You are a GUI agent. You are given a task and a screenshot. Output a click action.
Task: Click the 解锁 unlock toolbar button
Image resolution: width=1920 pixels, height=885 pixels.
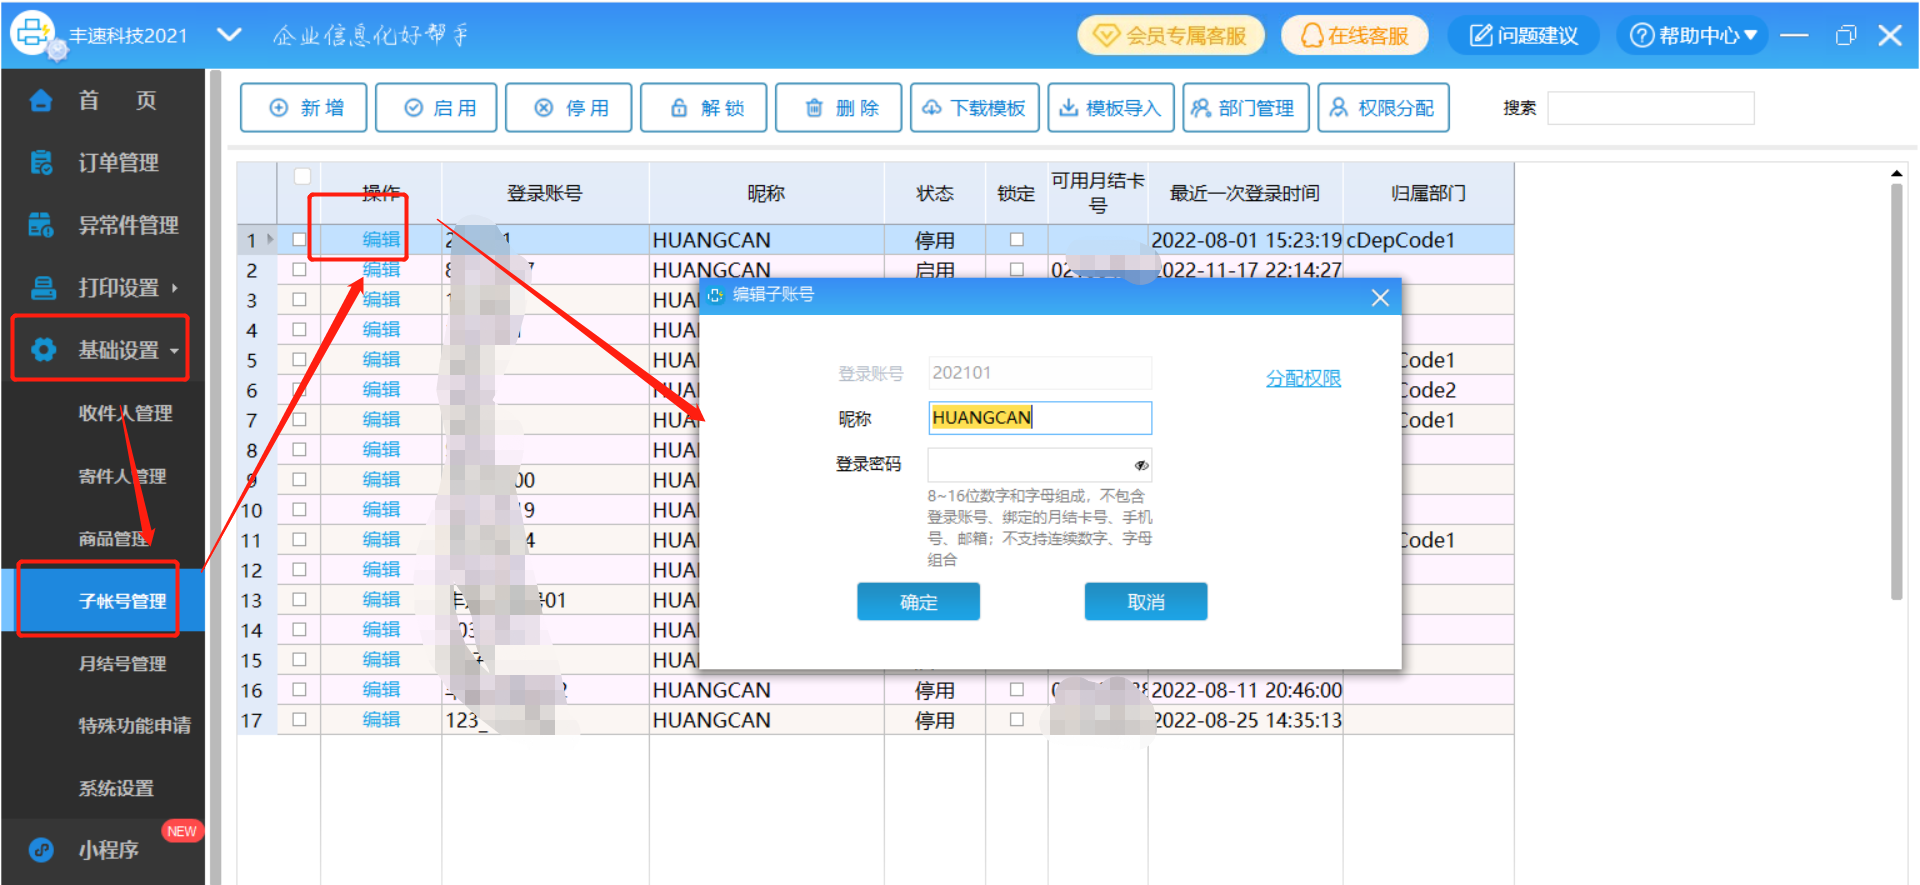704,108
